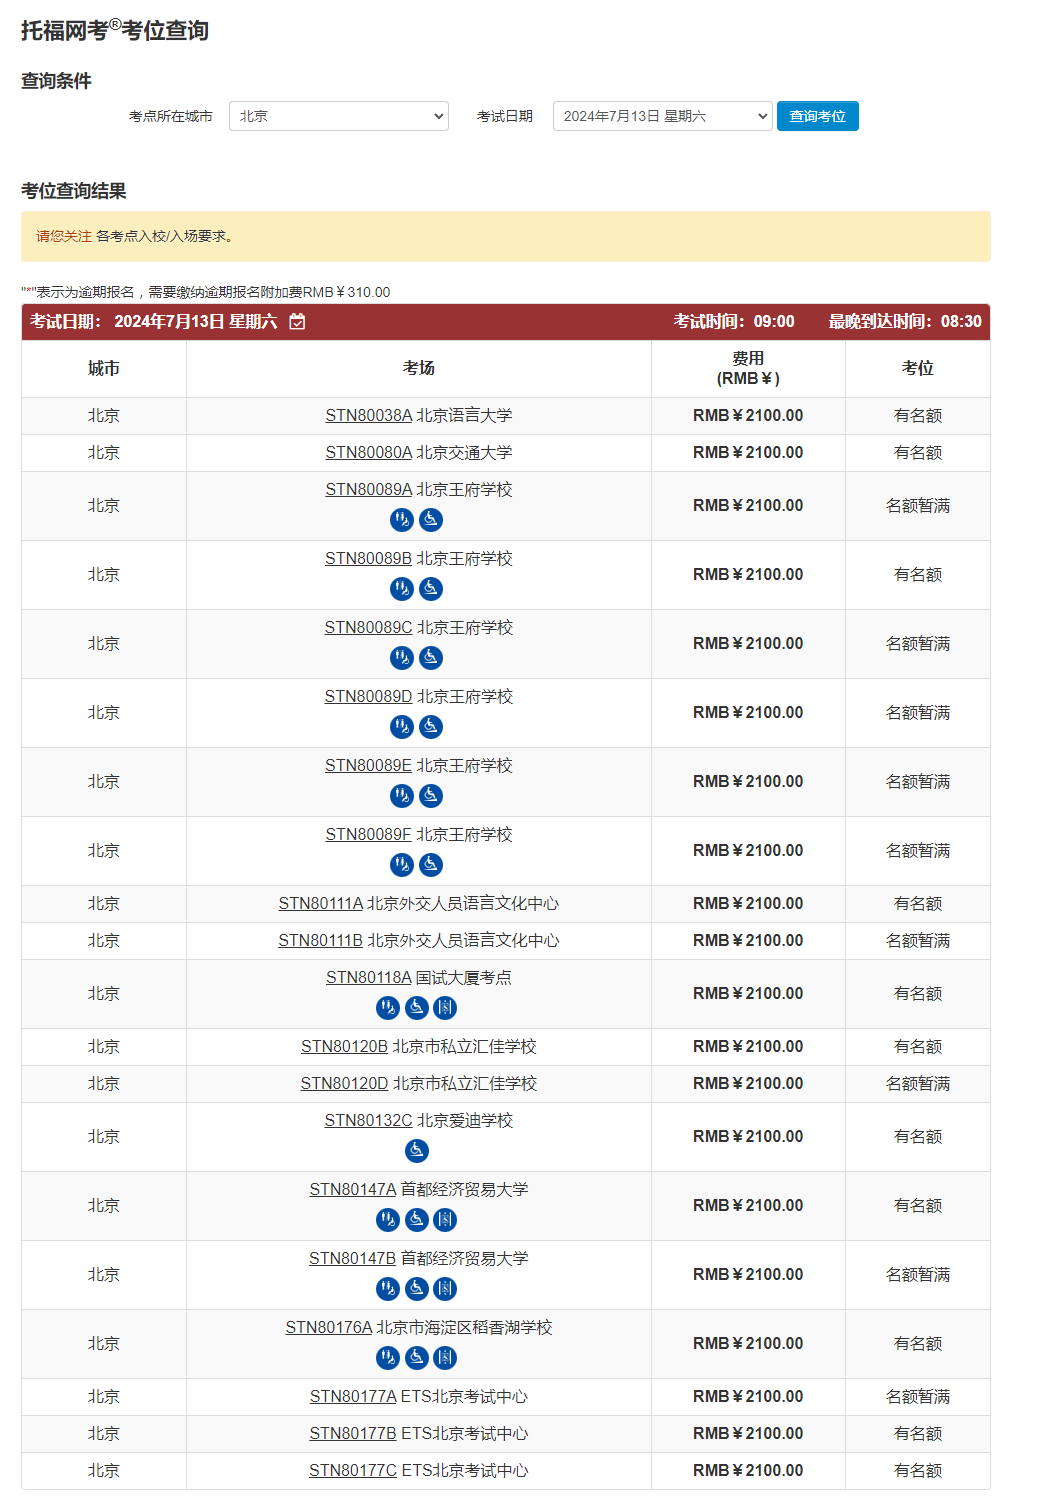Click wheelchair ramp icon under STN80147B
The width and height of the screenshot is (1061, 1506).
coord(417,1289)
